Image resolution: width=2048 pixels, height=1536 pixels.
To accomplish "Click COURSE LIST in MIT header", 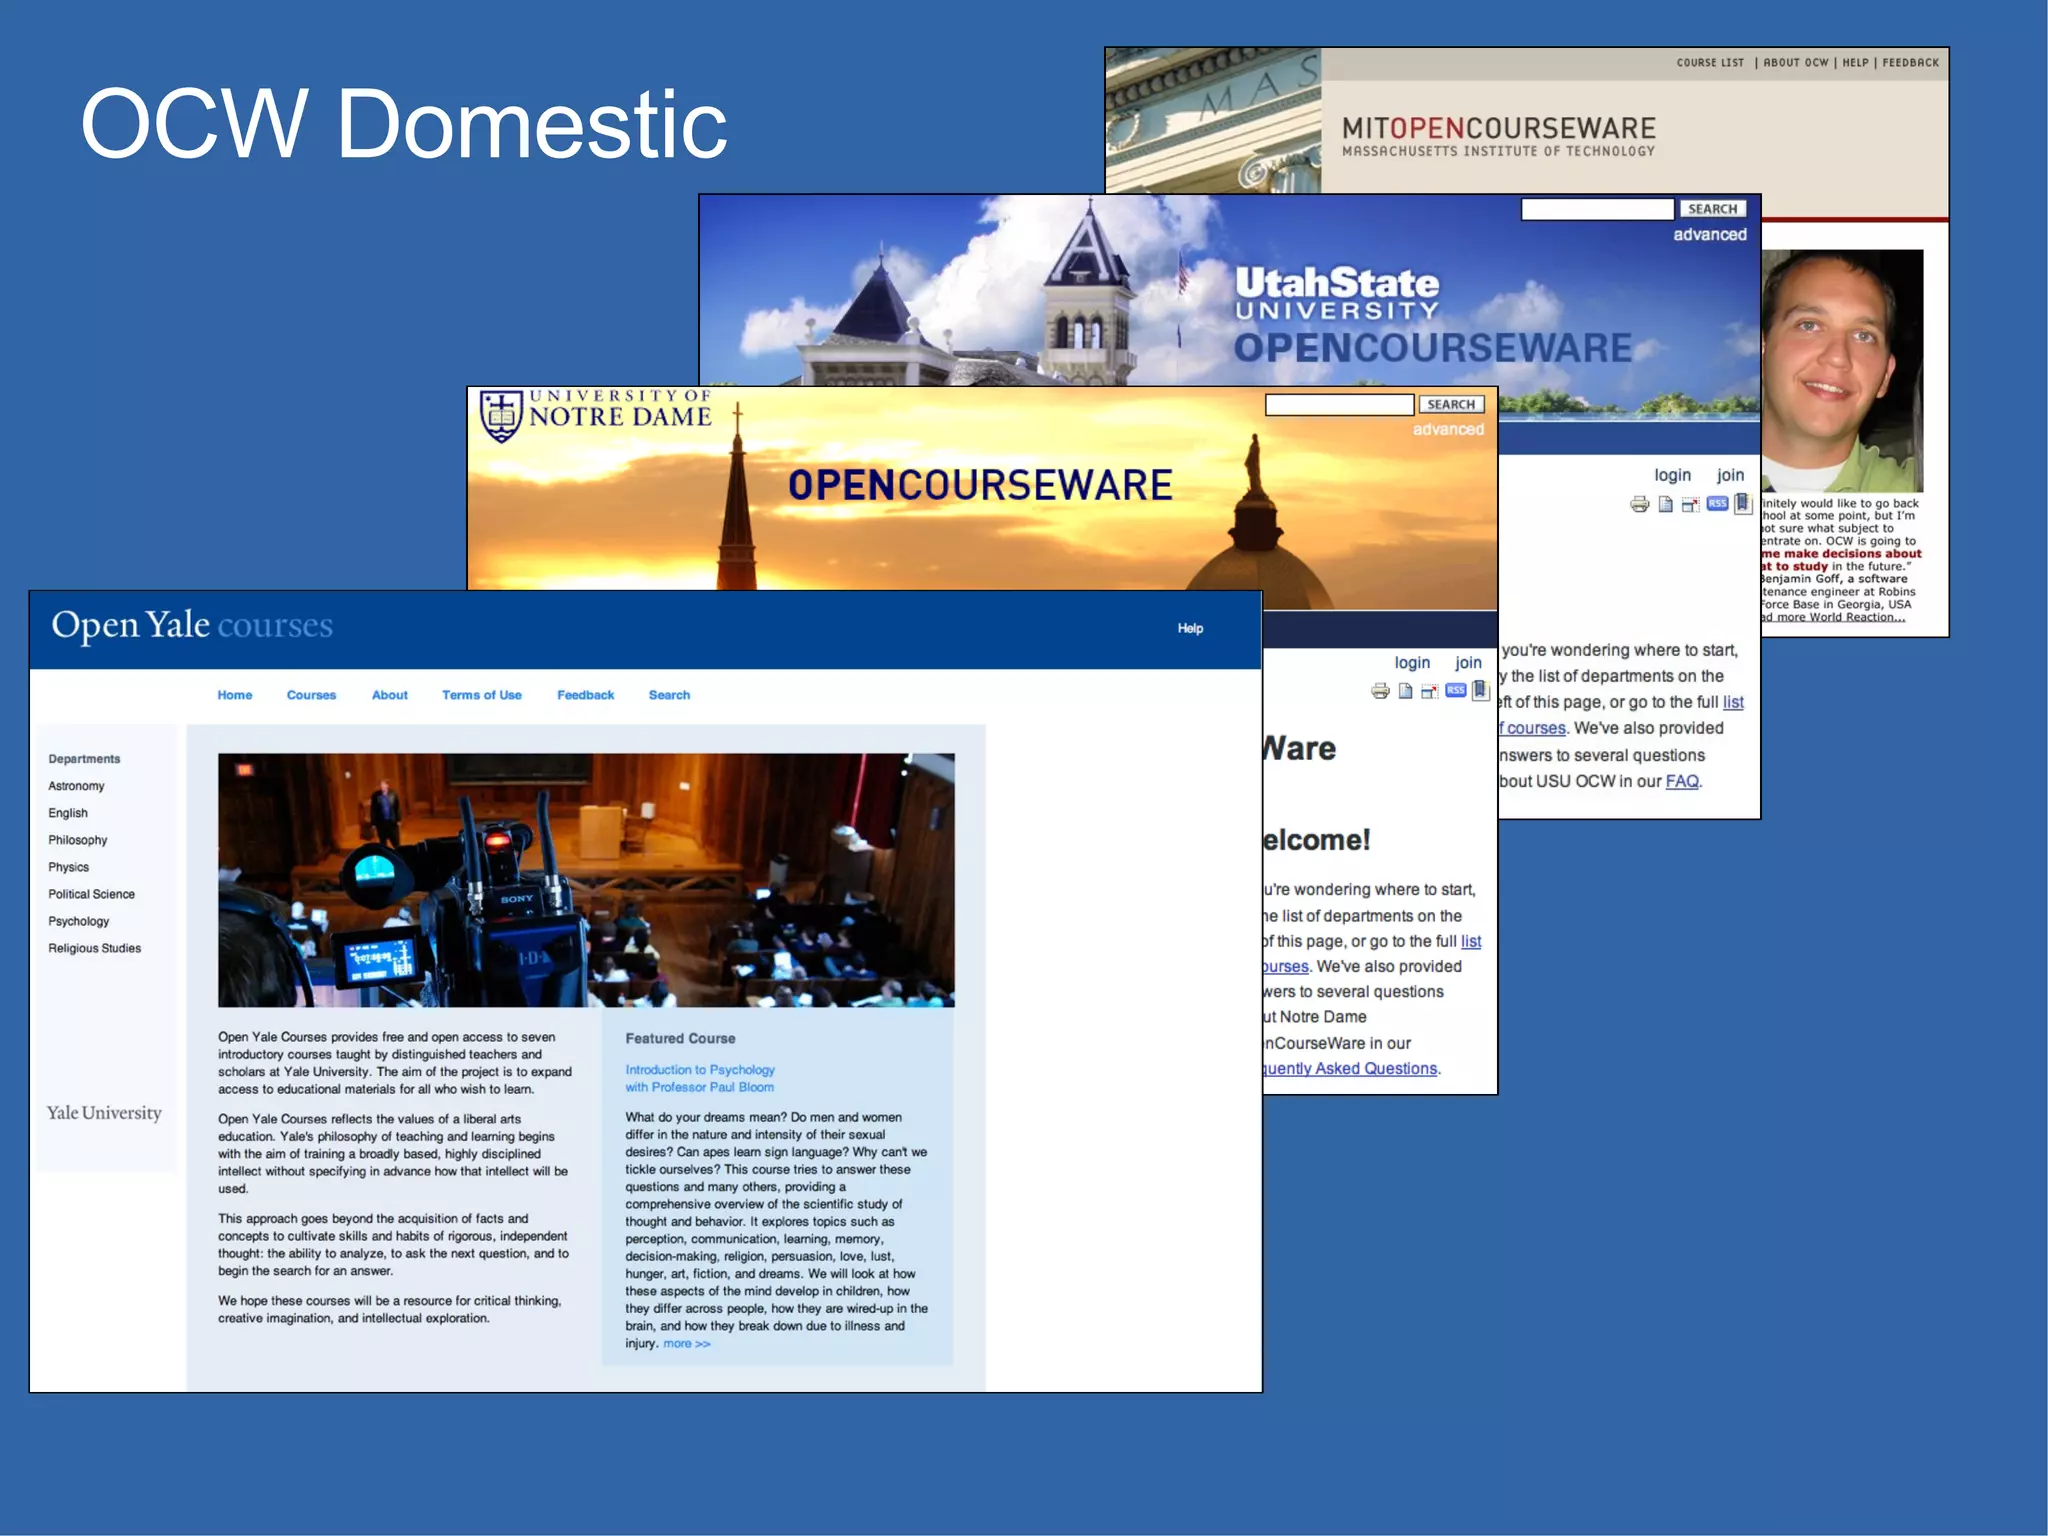I will pos(1710,62).
